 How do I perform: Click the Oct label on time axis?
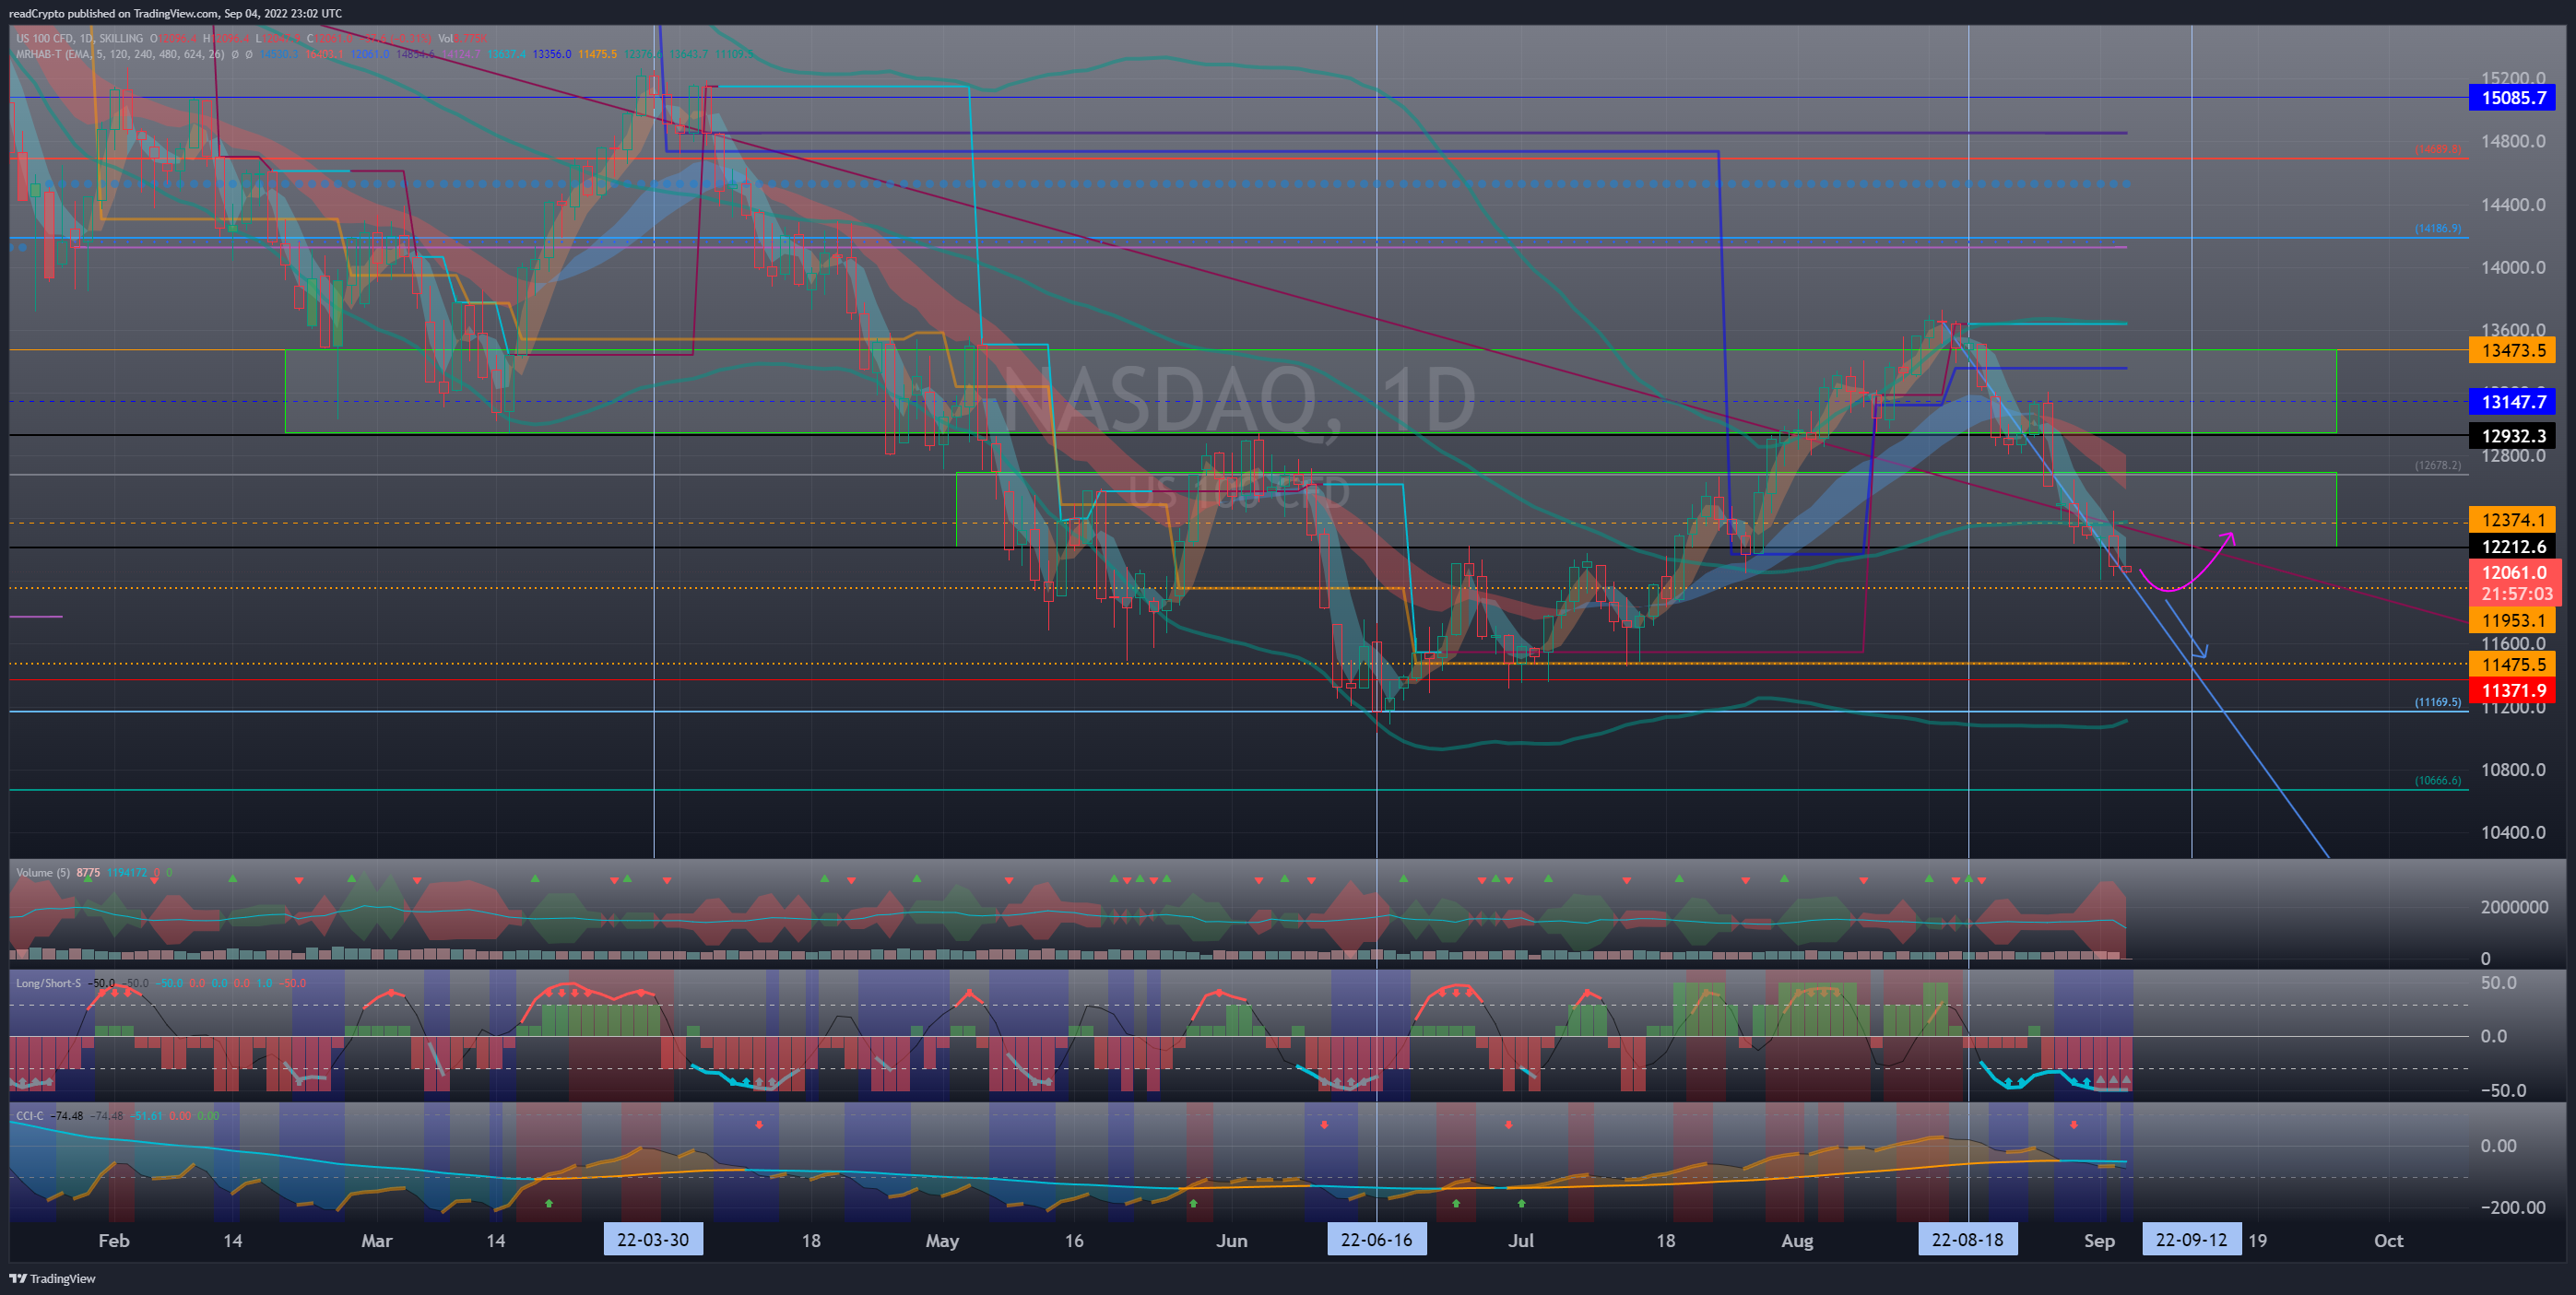tap(2388, 1240)
